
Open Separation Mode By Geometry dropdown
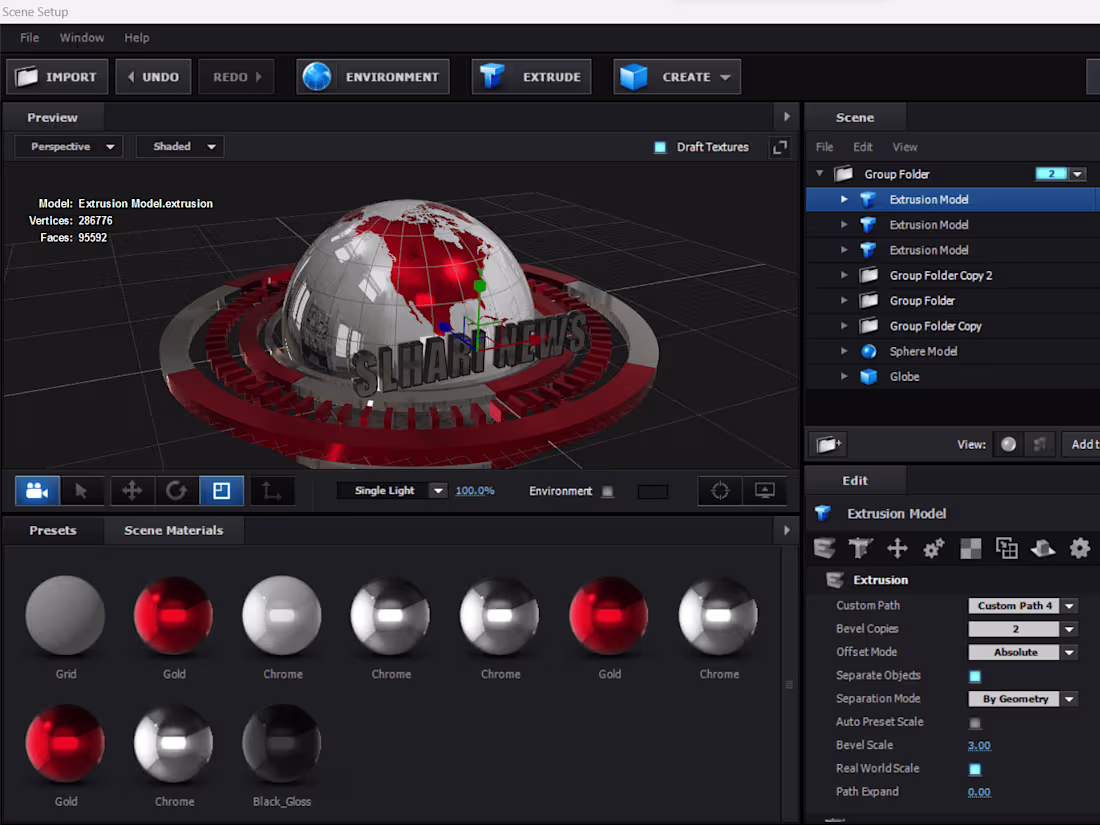point(1069,699)
